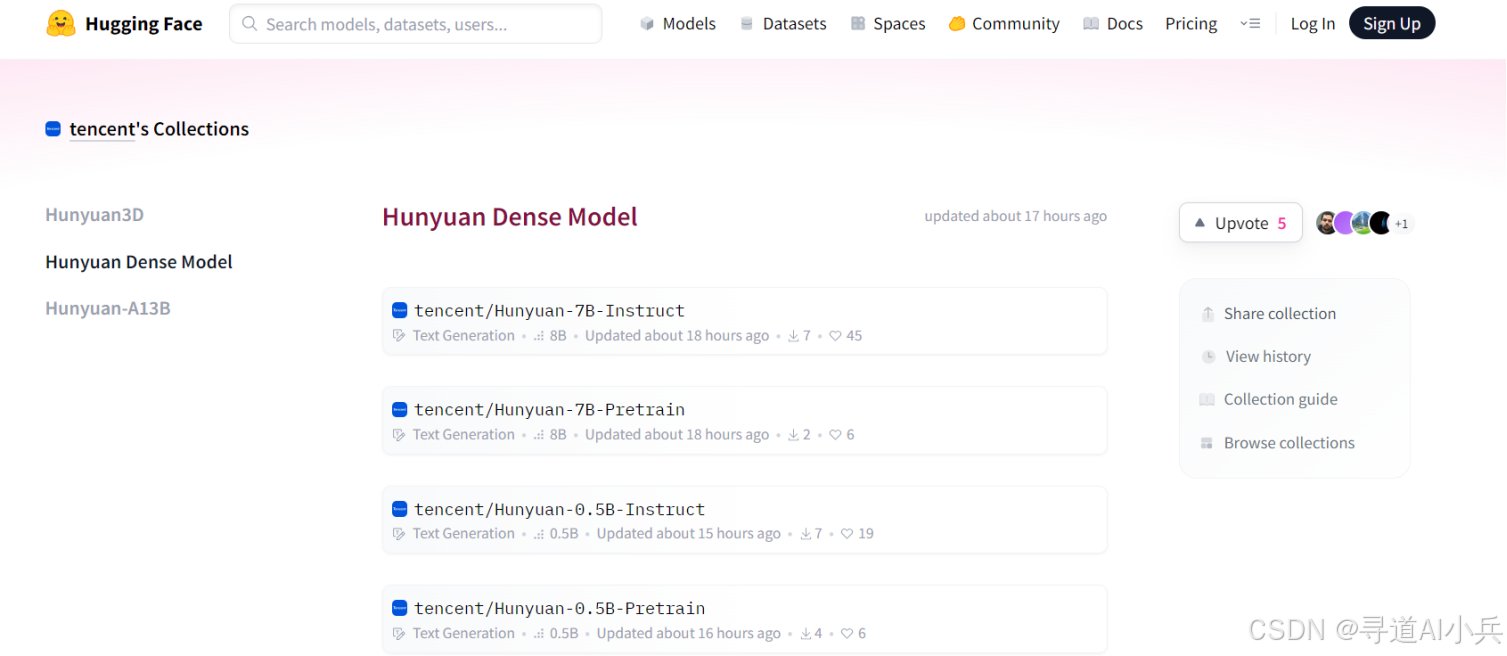The width and height of the screenshot is (1507, 656).
Task: Open the Browse collections link
Action: 1278,443
